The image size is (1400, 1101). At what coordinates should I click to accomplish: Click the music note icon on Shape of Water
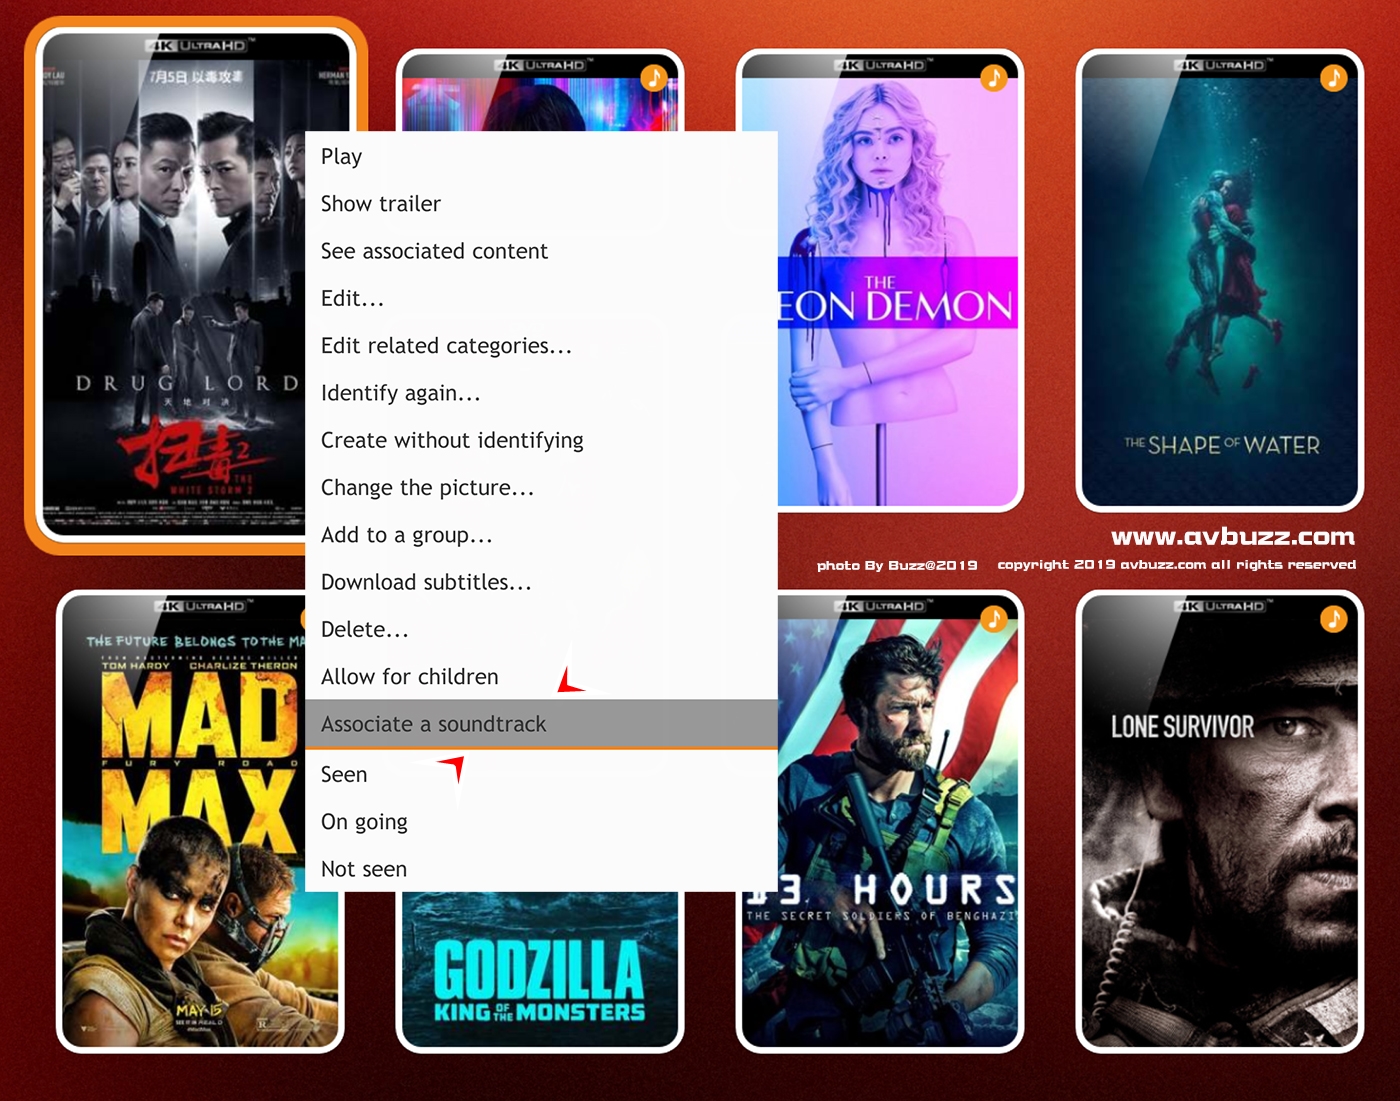click(x=1333, y=78)
